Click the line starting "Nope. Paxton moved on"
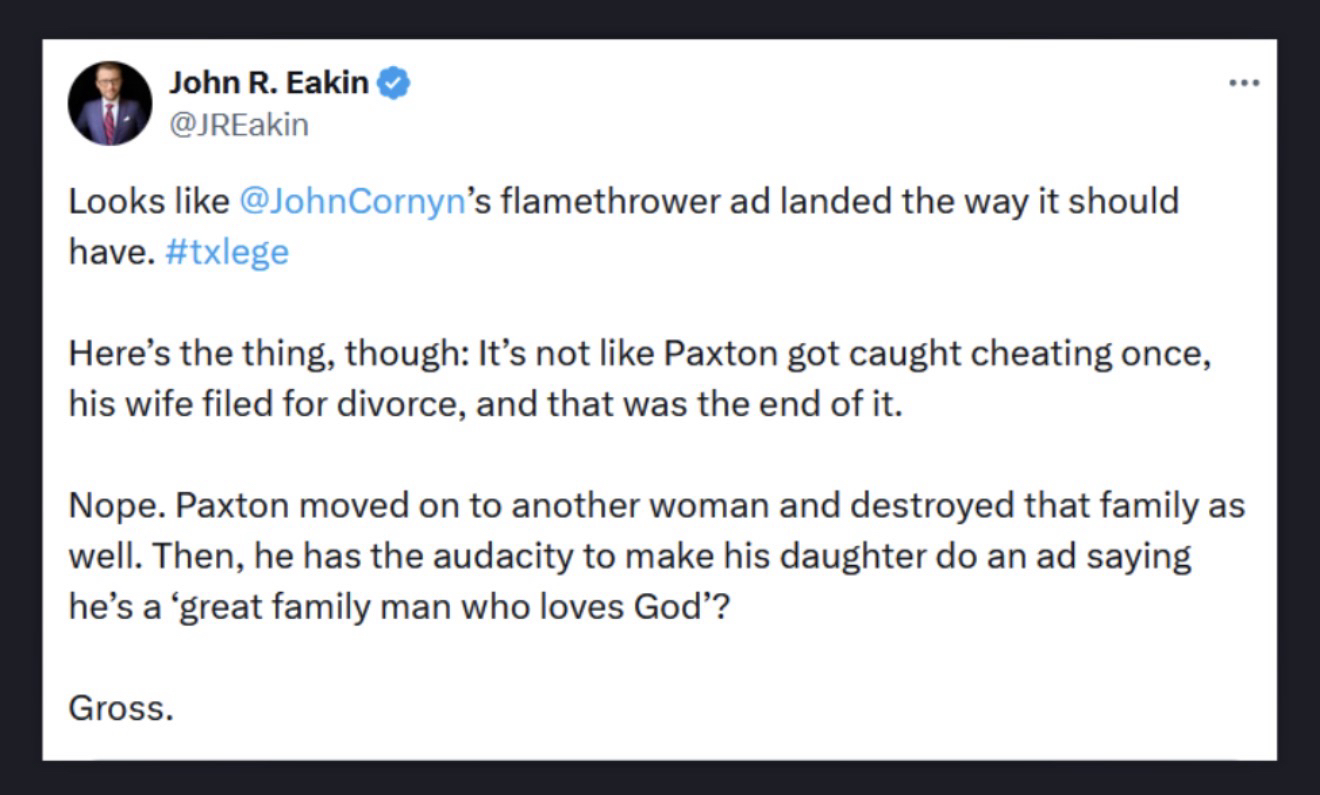The height and width of the screenshot is (795, 1320). click(x=656, y=506)
